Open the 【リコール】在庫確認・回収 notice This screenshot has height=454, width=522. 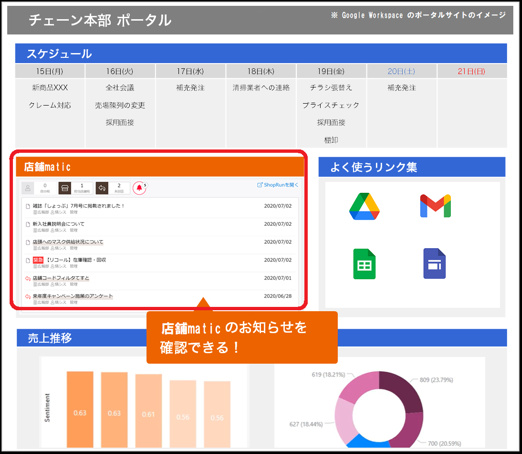[x=76, y=260]
